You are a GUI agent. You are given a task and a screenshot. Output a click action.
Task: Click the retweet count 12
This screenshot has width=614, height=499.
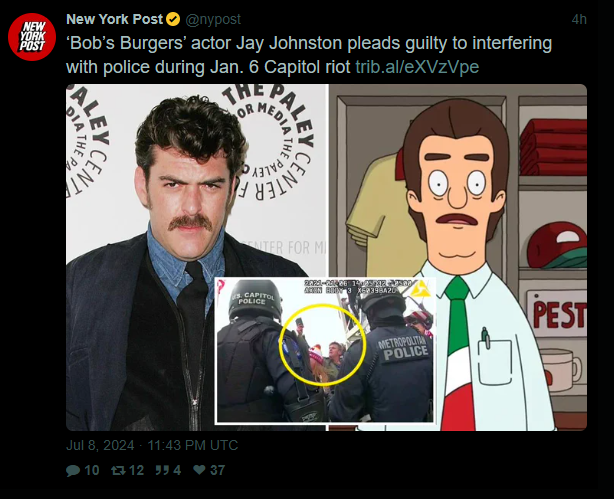(x=136, y=470)
